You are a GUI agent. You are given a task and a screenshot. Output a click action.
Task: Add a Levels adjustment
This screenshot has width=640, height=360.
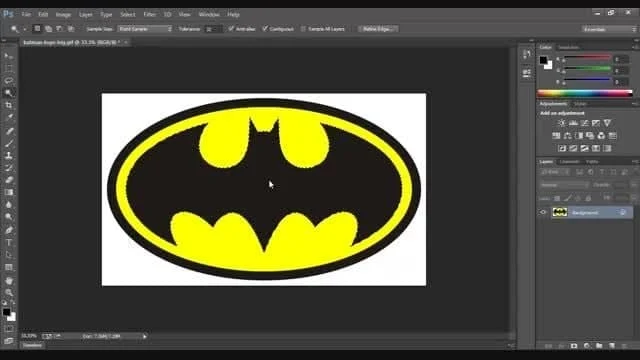tap(573, 123)
